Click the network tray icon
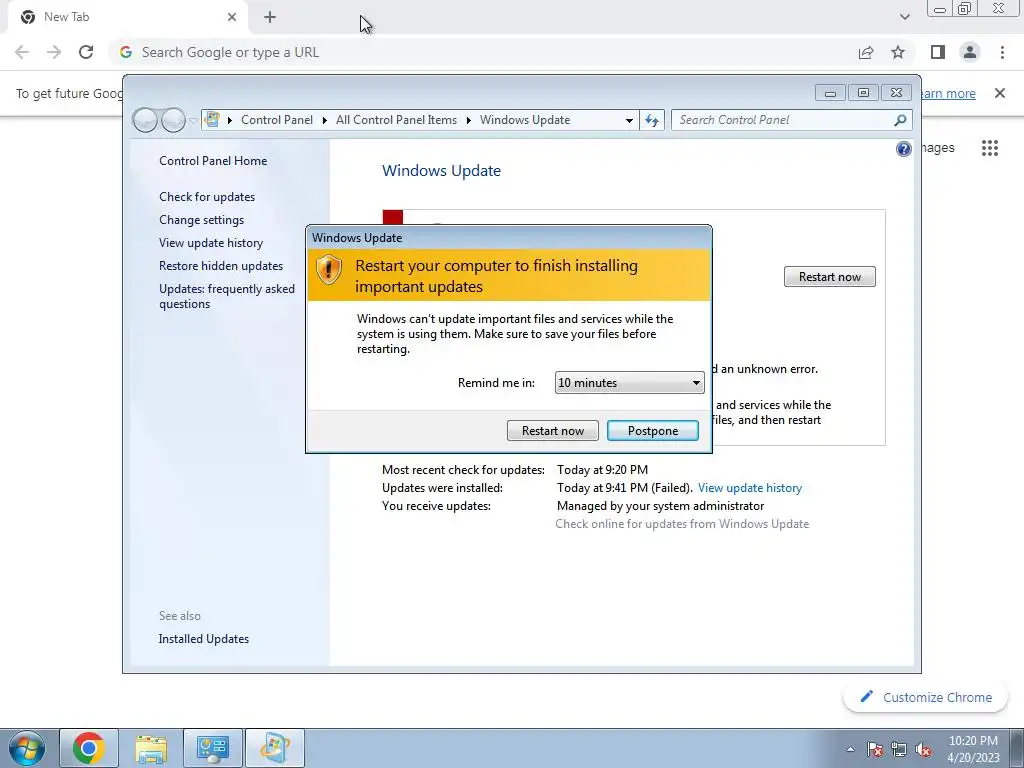The width and height of the screenshot is (1024, 768). coord(899,749)
